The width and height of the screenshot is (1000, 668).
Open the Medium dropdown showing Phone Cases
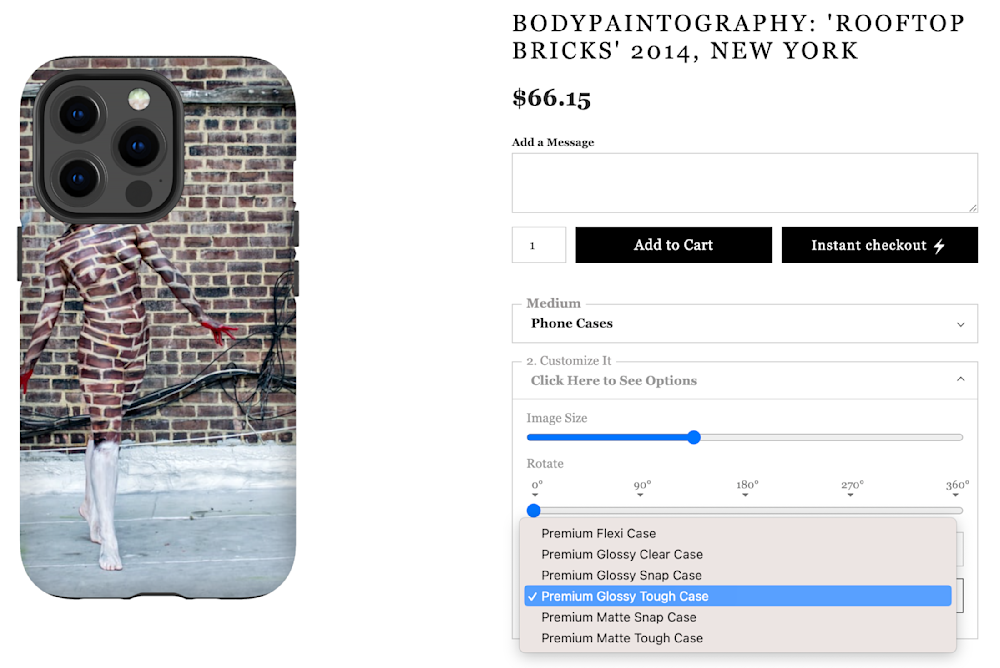coord(744,324)
